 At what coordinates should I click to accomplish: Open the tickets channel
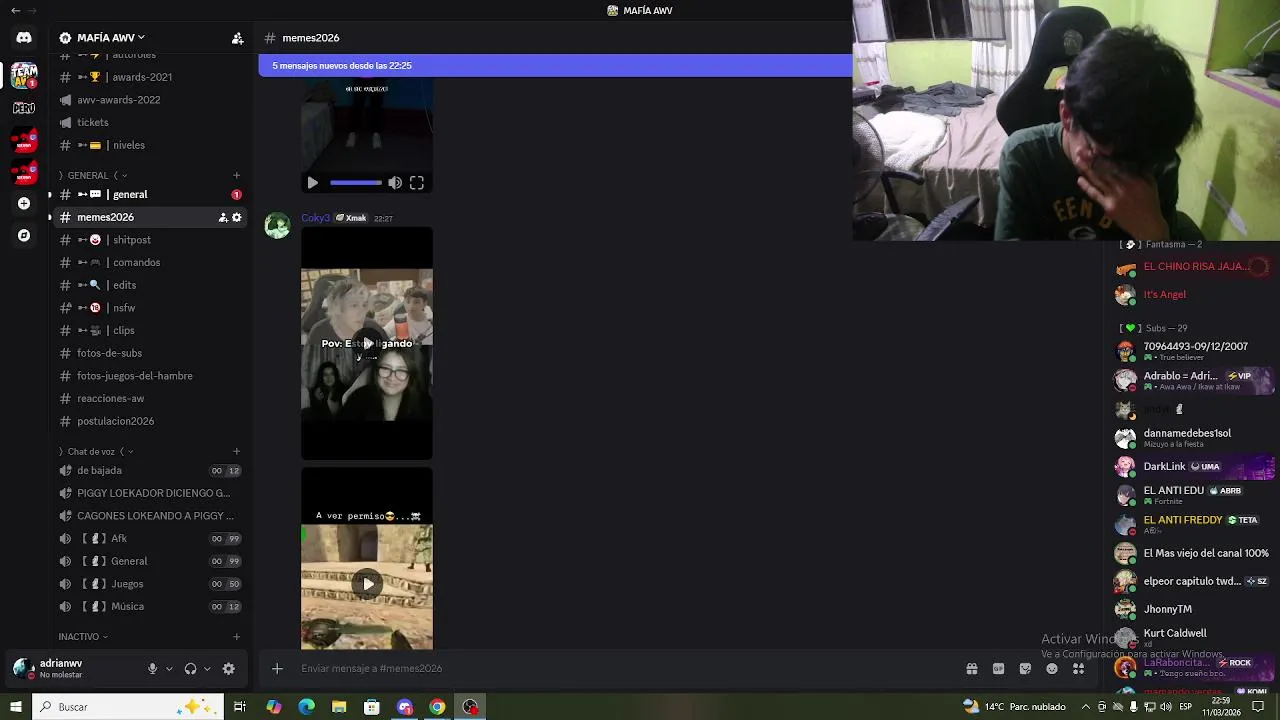(x=150, y=122)
